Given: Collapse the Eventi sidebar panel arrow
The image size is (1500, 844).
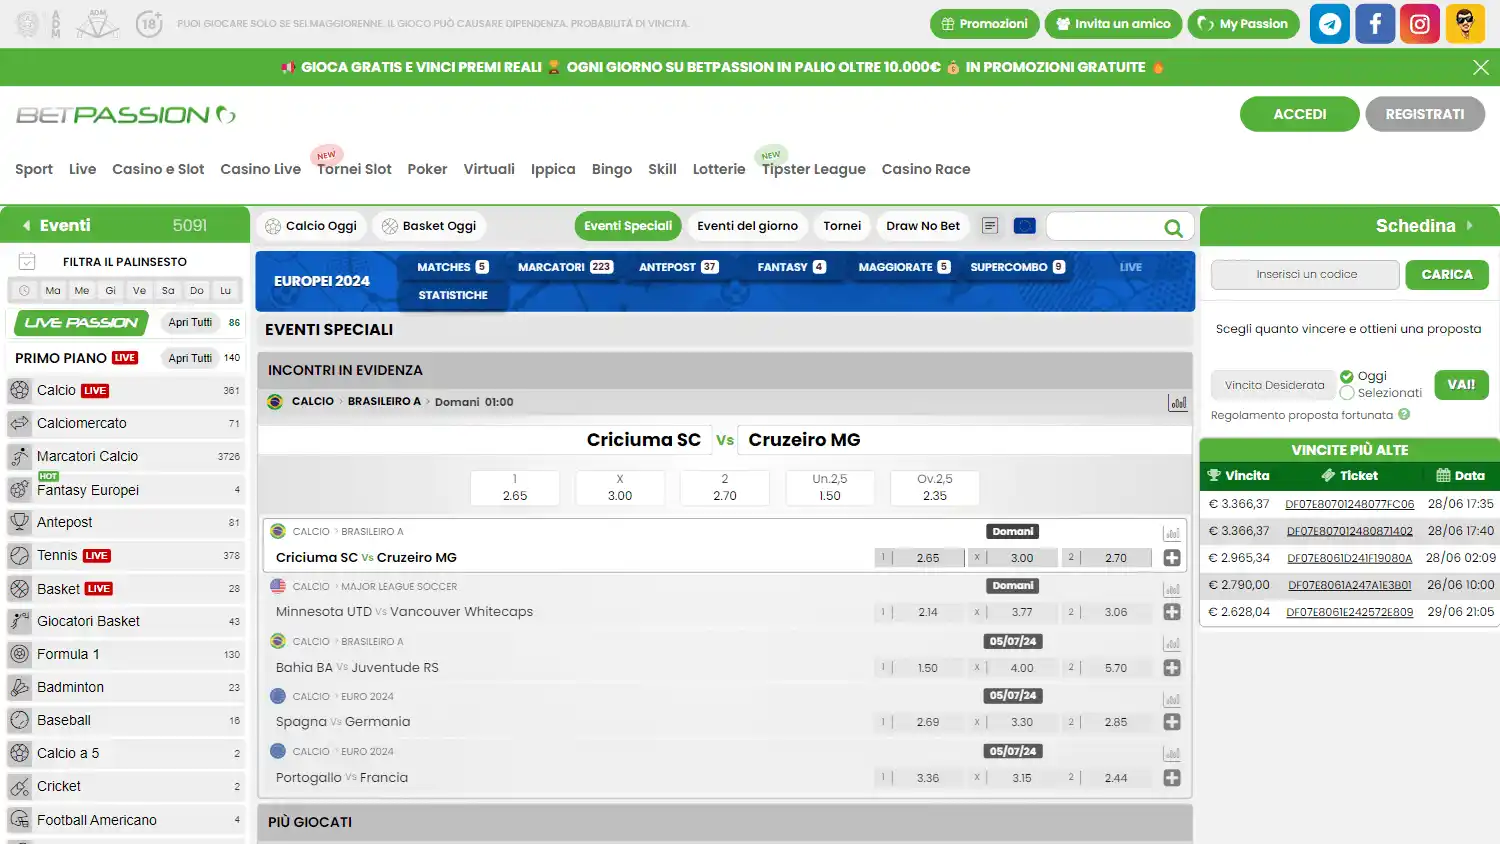Looking at the screenshot, I should click(x=27, y=226).
